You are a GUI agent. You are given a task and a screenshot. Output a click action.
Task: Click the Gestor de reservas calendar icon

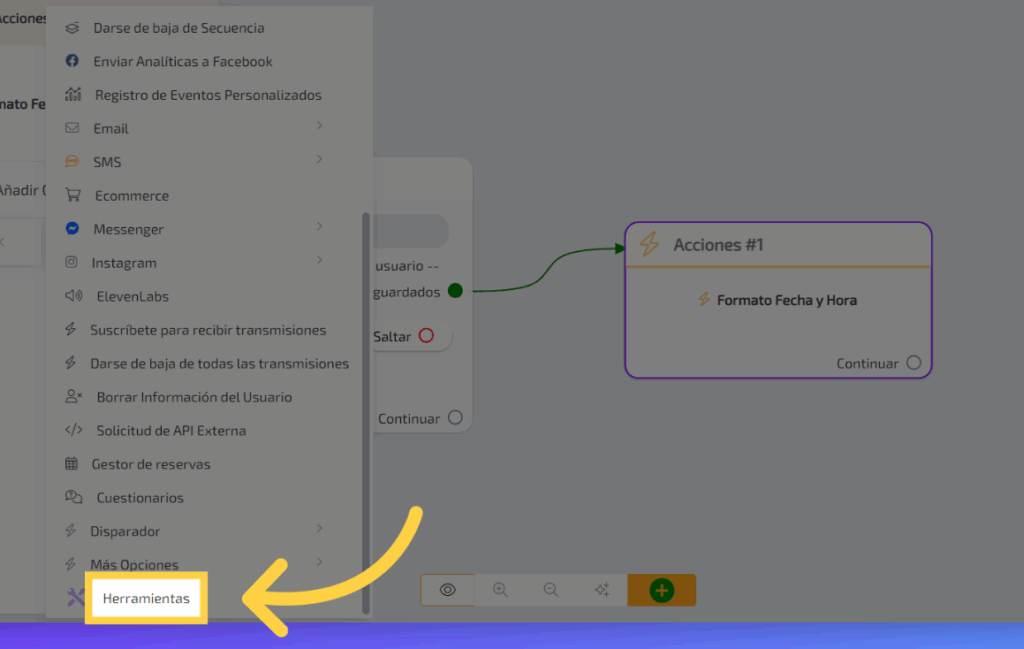coord(72,464)
